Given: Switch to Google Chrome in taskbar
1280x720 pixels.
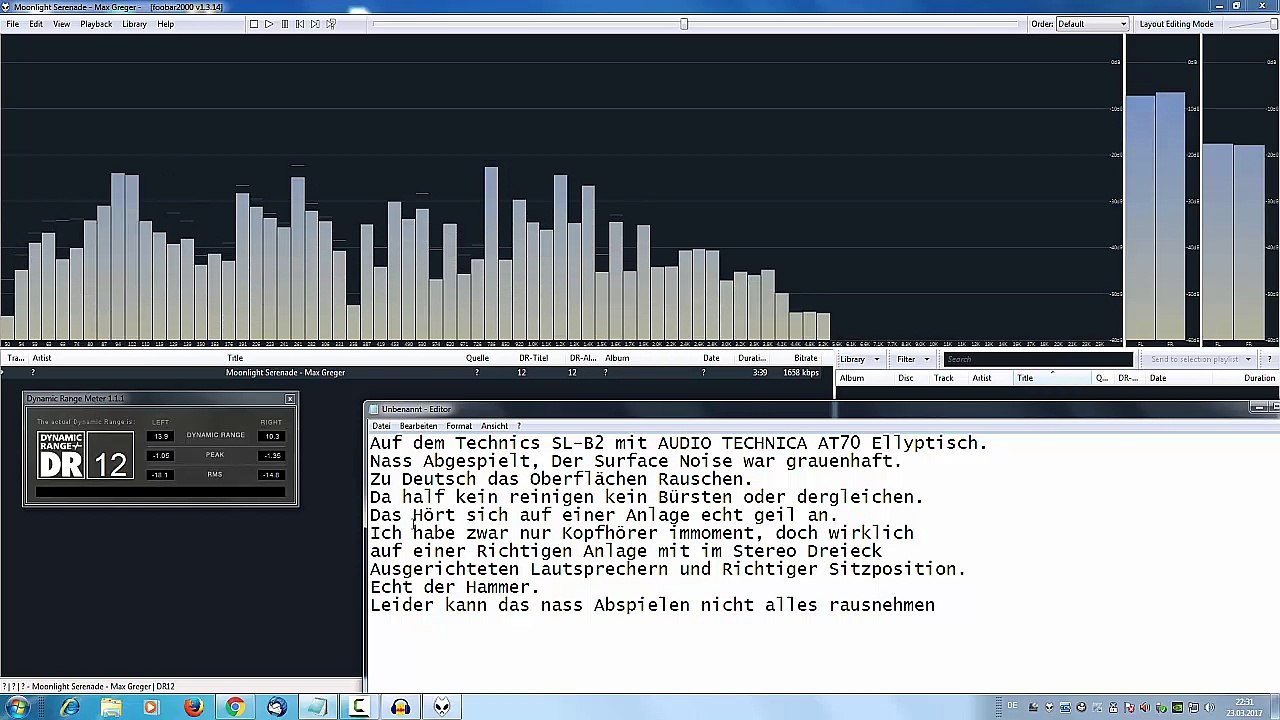Looking at the screenshot, I should [234, 708].
